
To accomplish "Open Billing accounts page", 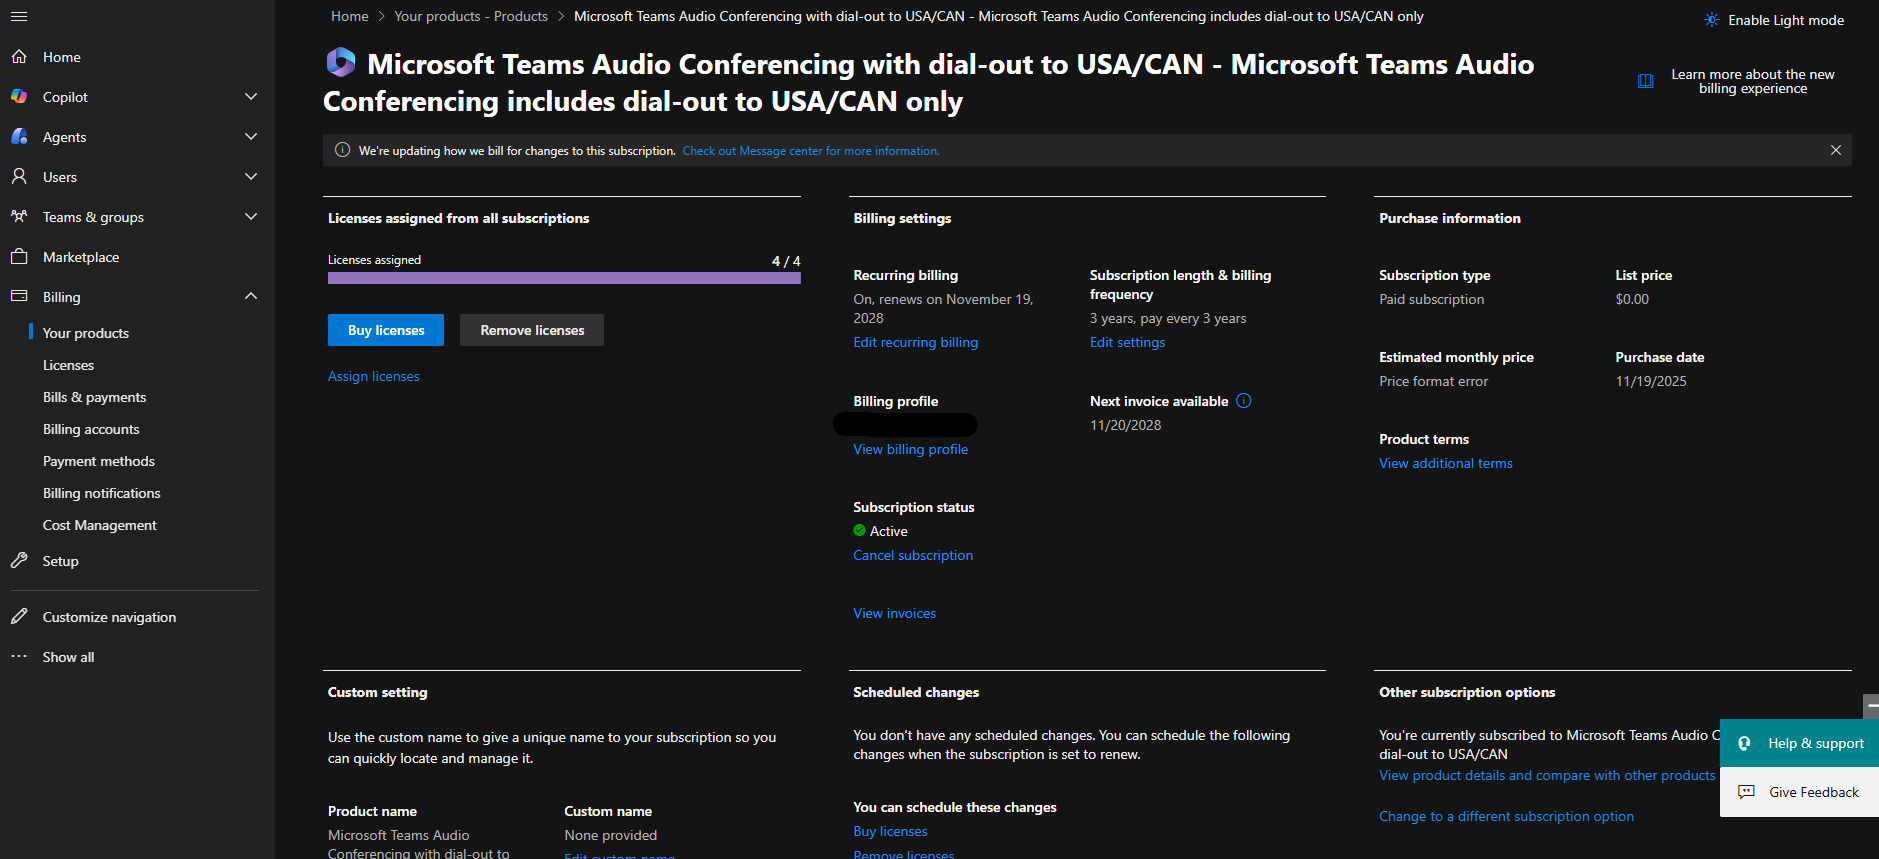I will [91, 429].
